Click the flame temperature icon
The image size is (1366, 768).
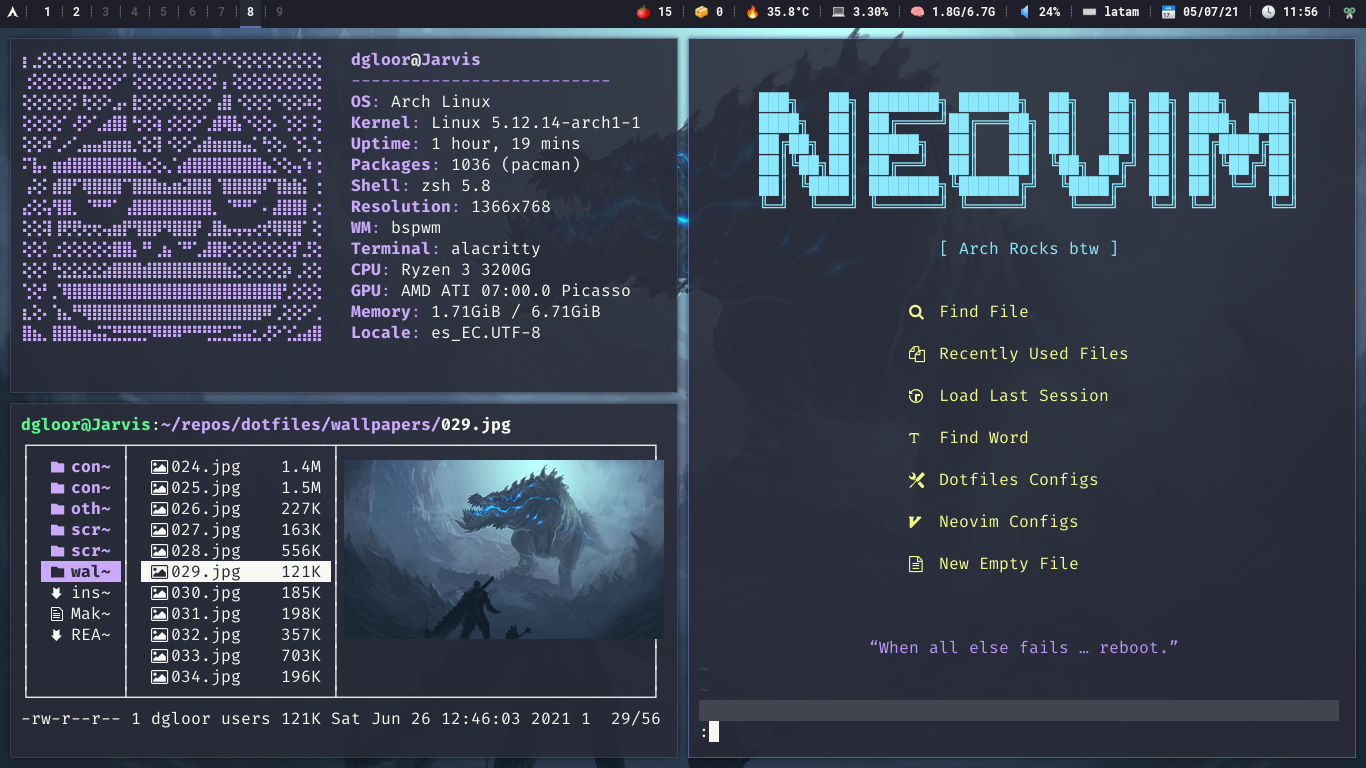coord(752,12)
